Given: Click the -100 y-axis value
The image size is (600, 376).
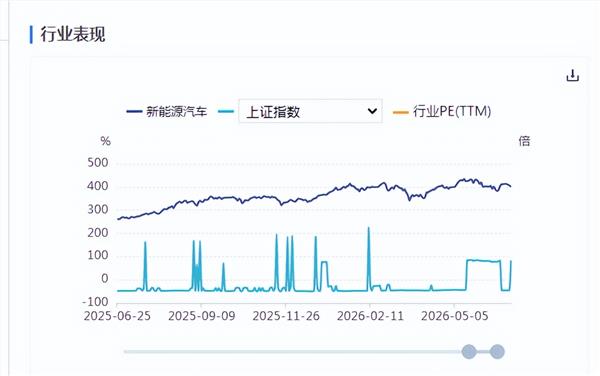Looking at the screenshot, I should pyautogui.click(x=95, y=302).
